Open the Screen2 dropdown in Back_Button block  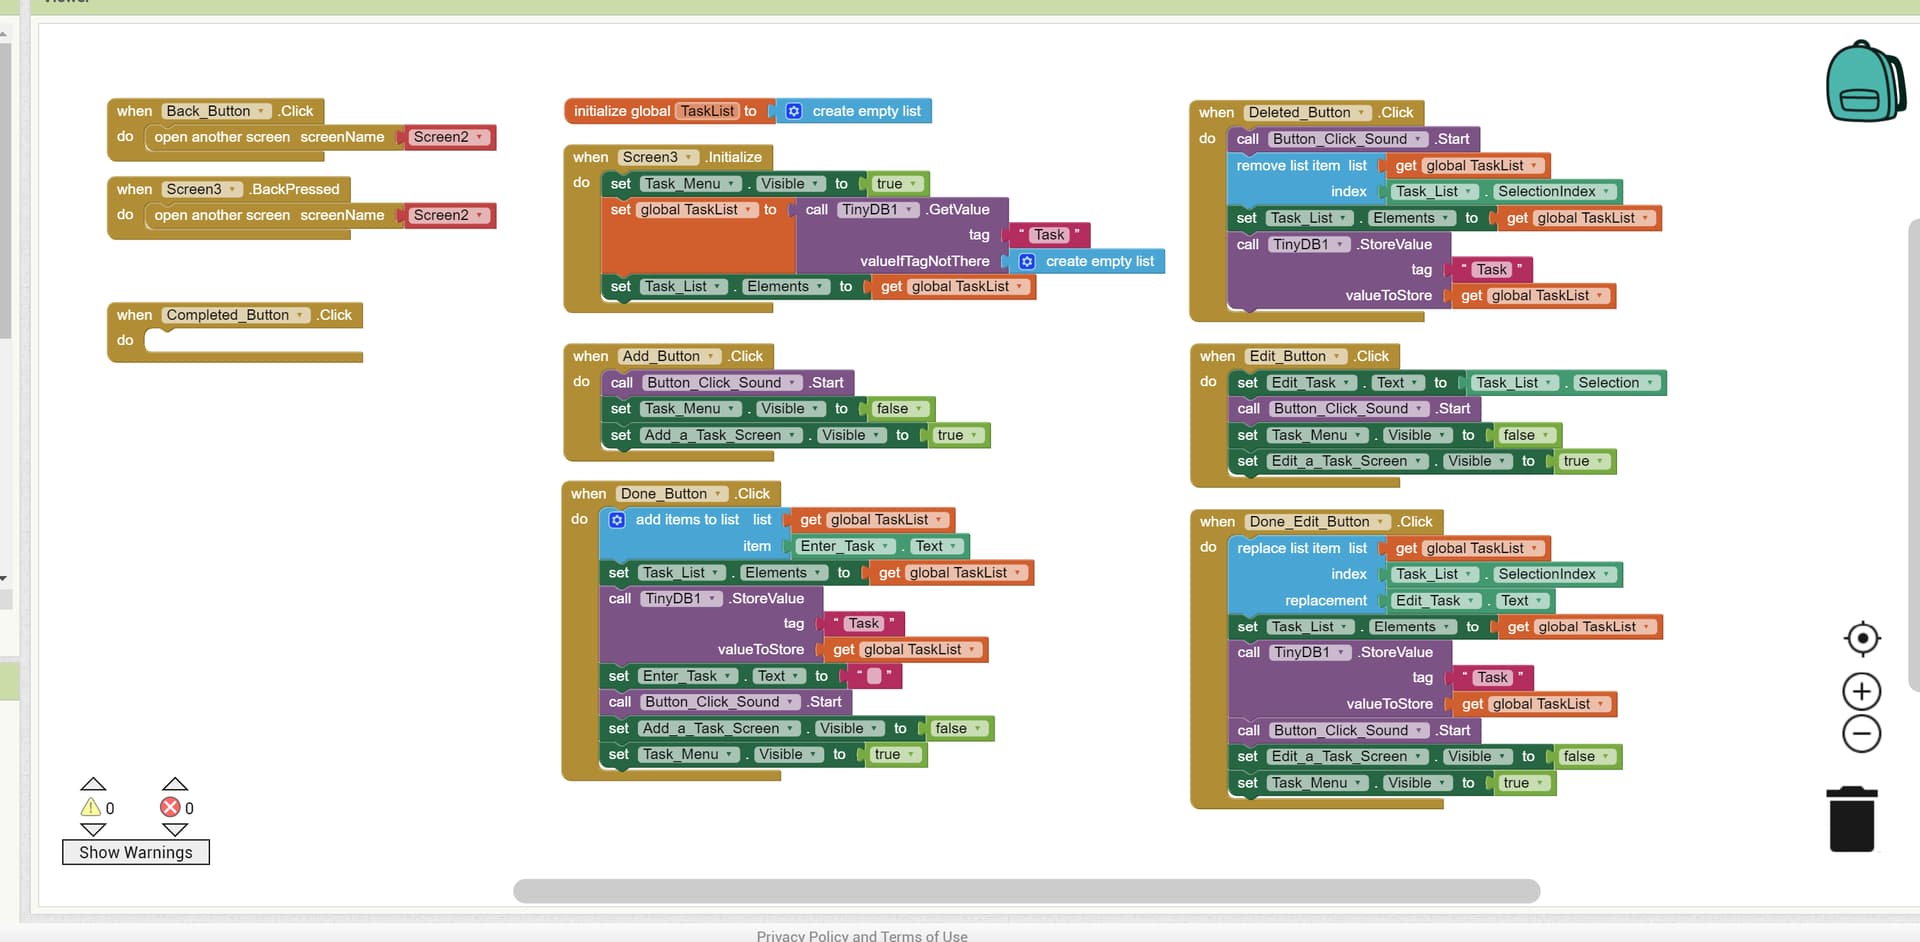(x=477, y=137)
